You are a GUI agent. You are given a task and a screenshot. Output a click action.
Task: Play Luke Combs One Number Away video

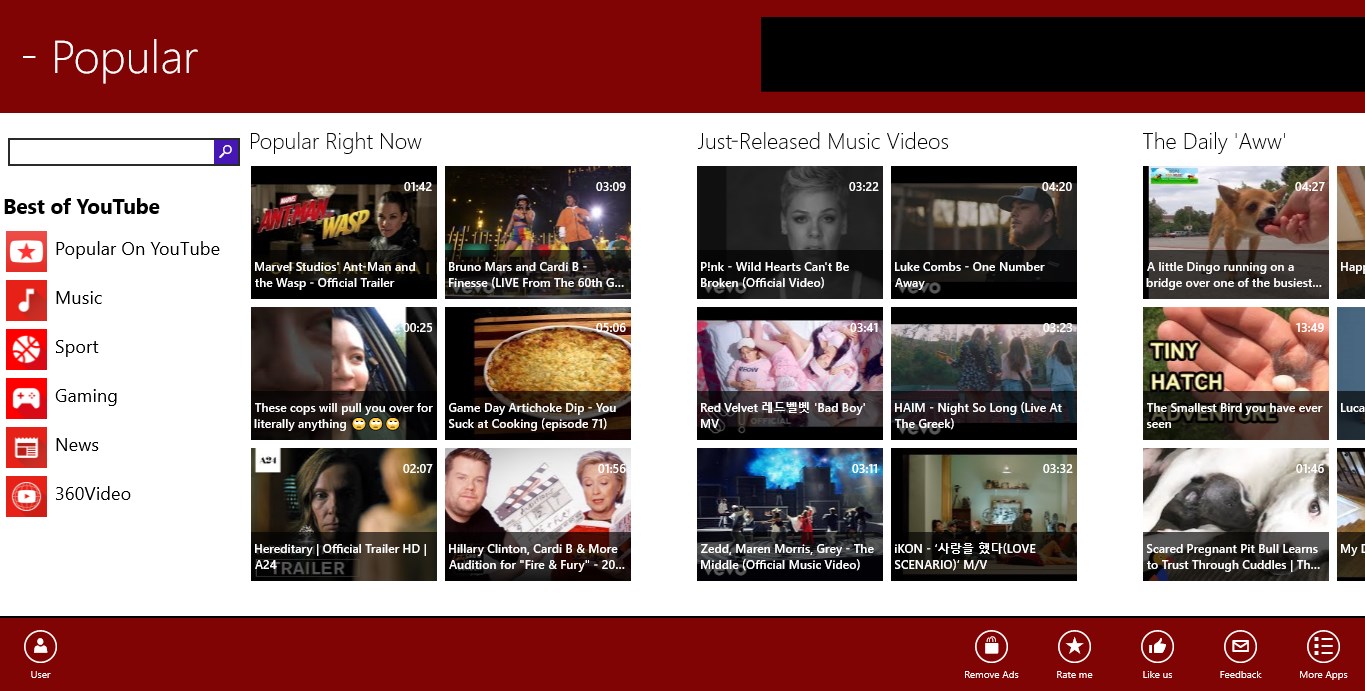tap(984, 232)
